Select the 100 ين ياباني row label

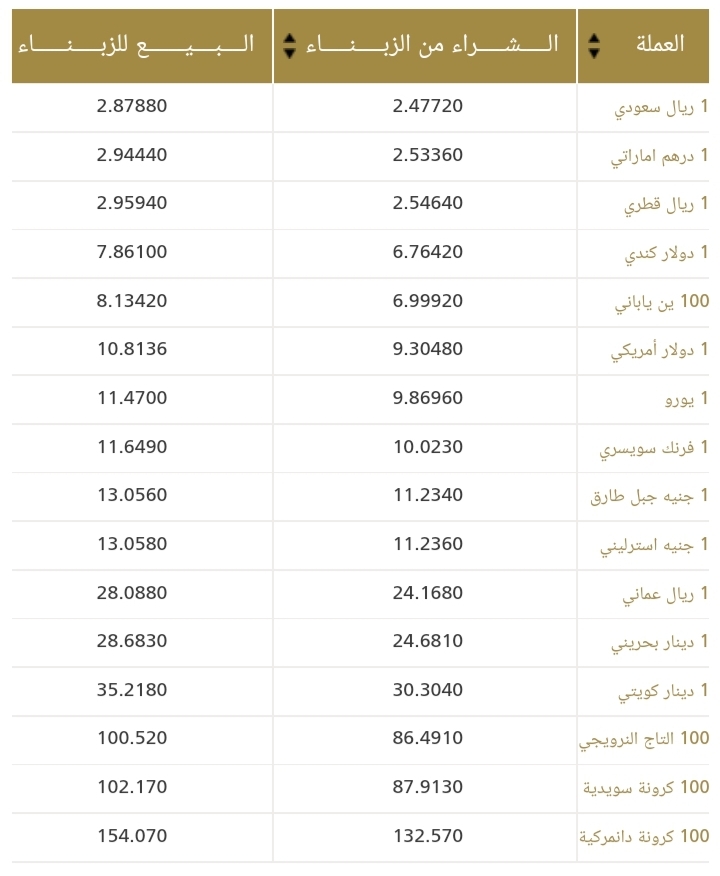pos(662,302)
